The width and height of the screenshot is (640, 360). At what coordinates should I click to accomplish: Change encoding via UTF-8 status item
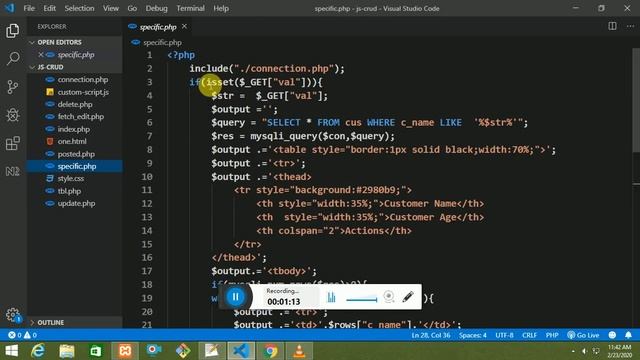(504, 335)
